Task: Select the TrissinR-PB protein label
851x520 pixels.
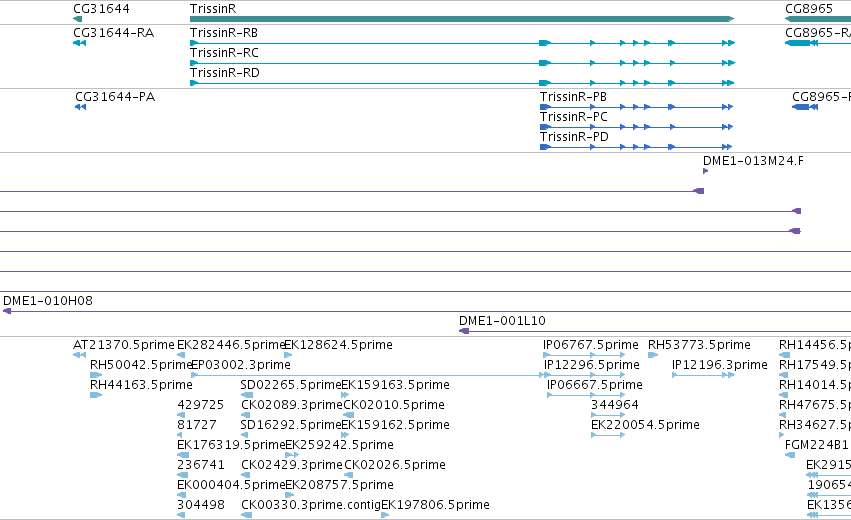Action: pos(573,97)
